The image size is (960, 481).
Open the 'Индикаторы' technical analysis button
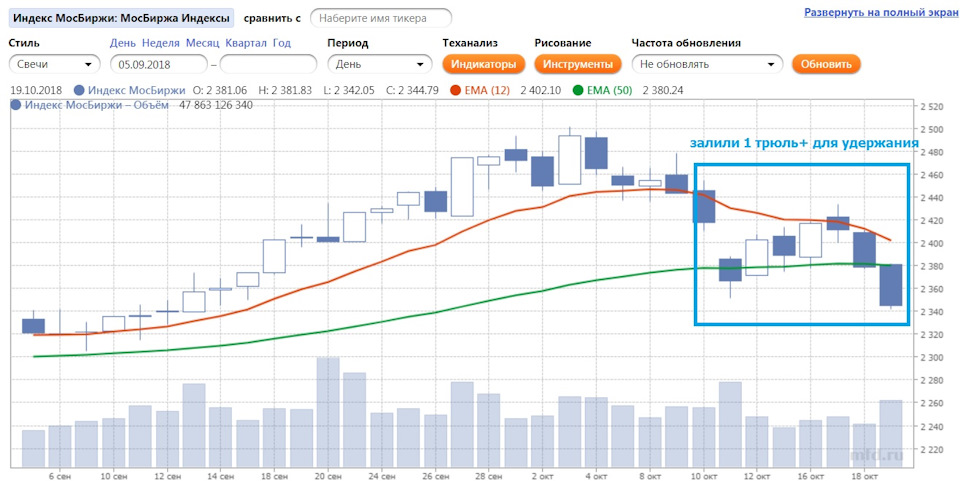click(484, 64)
